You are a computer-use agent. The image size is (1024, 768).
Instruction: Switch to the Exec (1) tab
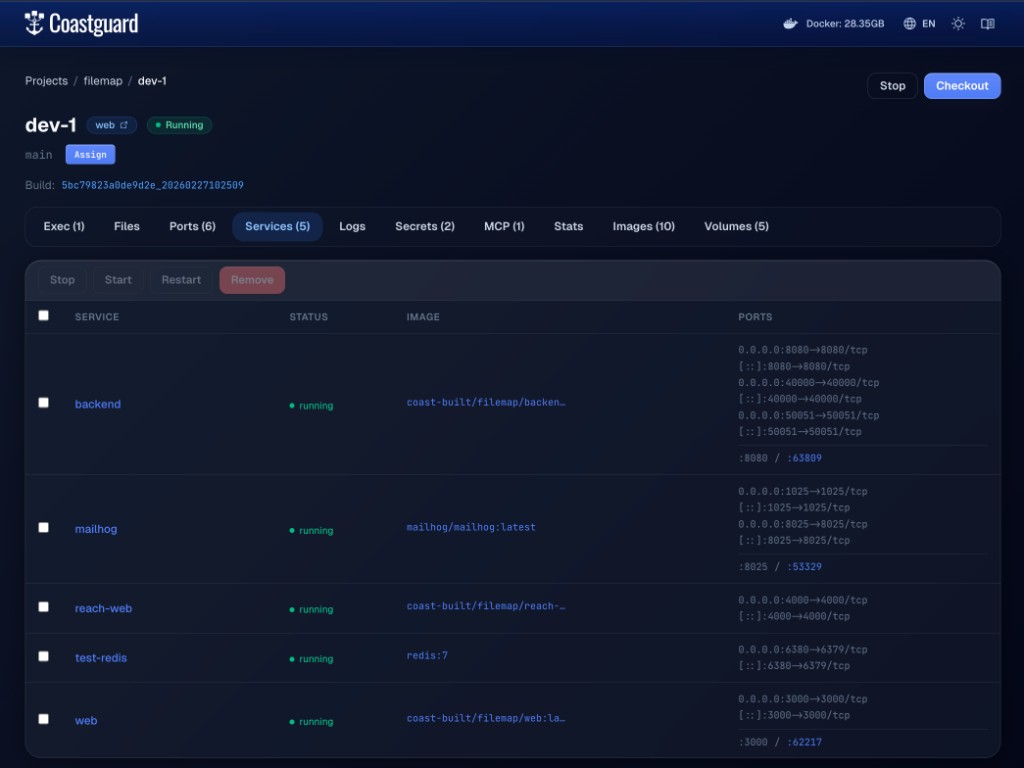64,226
